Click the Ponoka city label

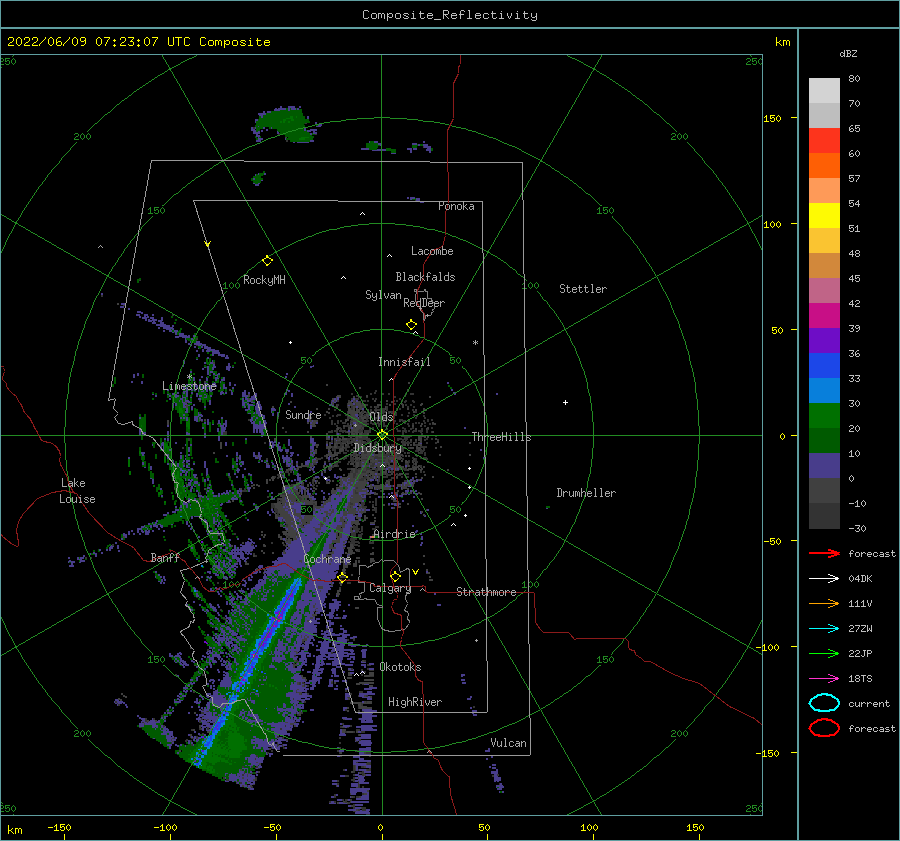point(456,206)
